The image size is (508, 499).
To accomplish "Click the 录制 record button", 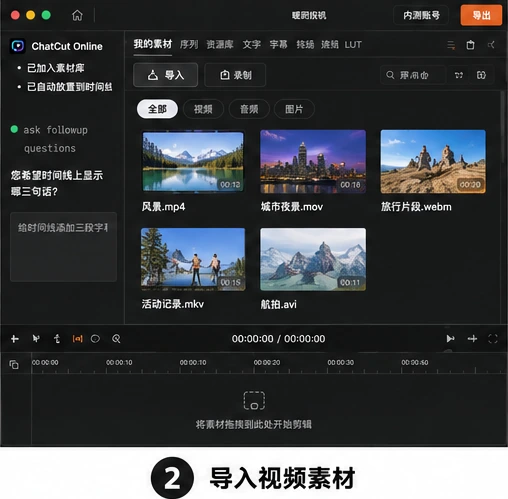I will click(x=235, y=75).
